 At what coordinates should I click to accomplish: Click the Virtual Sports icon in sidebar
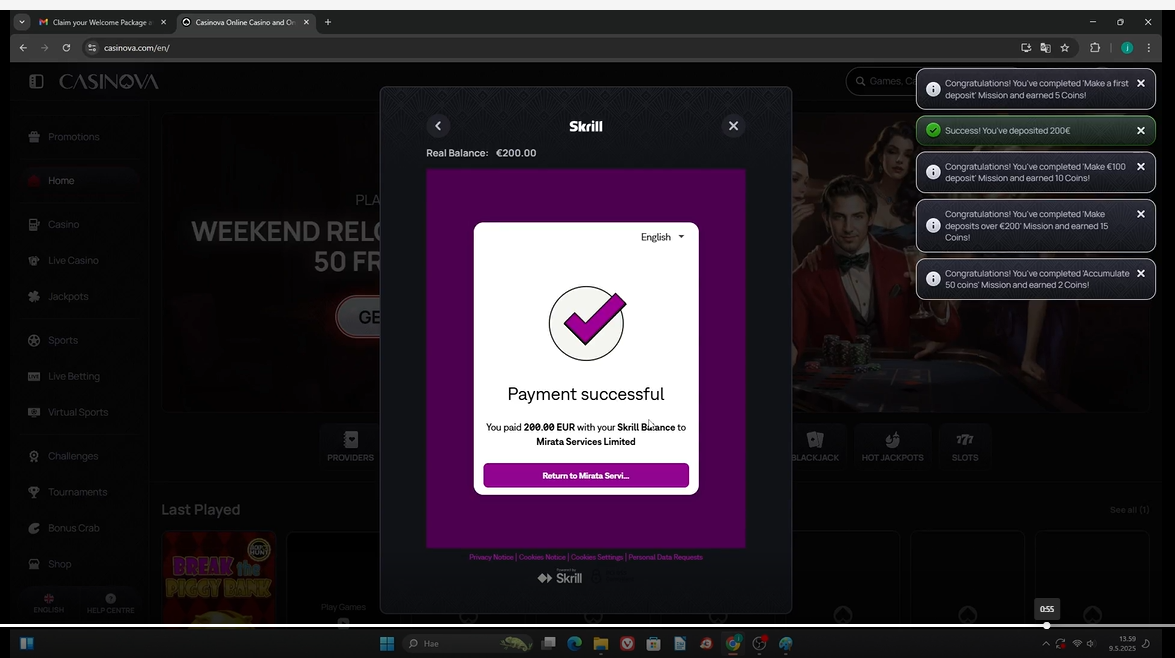[x=34, y=412]
